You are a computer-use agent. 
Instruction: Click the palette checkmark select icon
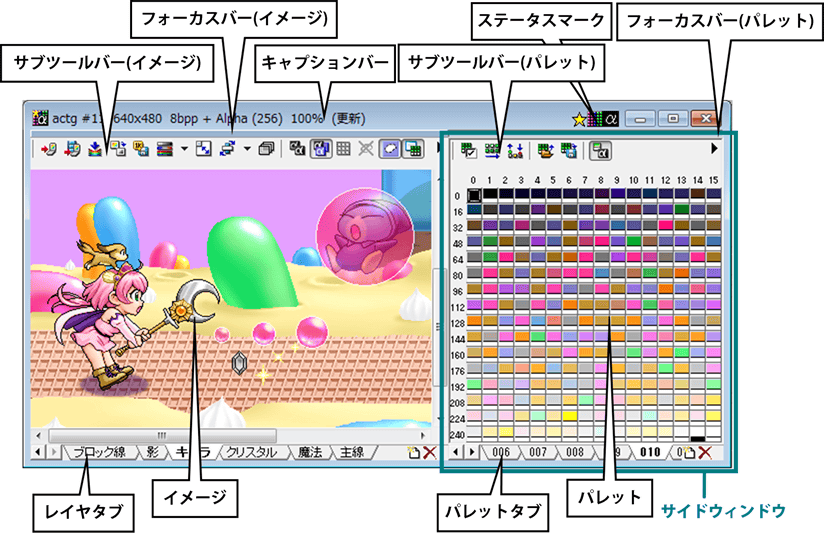pyautogui.click(x=469, y=151)
